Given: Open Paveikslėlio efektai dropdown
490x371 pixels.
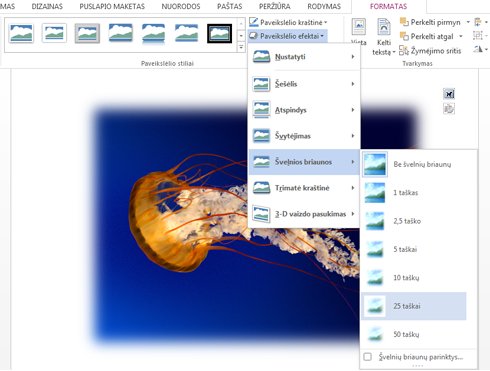Looking at the screenshot, I should point(288,36).
